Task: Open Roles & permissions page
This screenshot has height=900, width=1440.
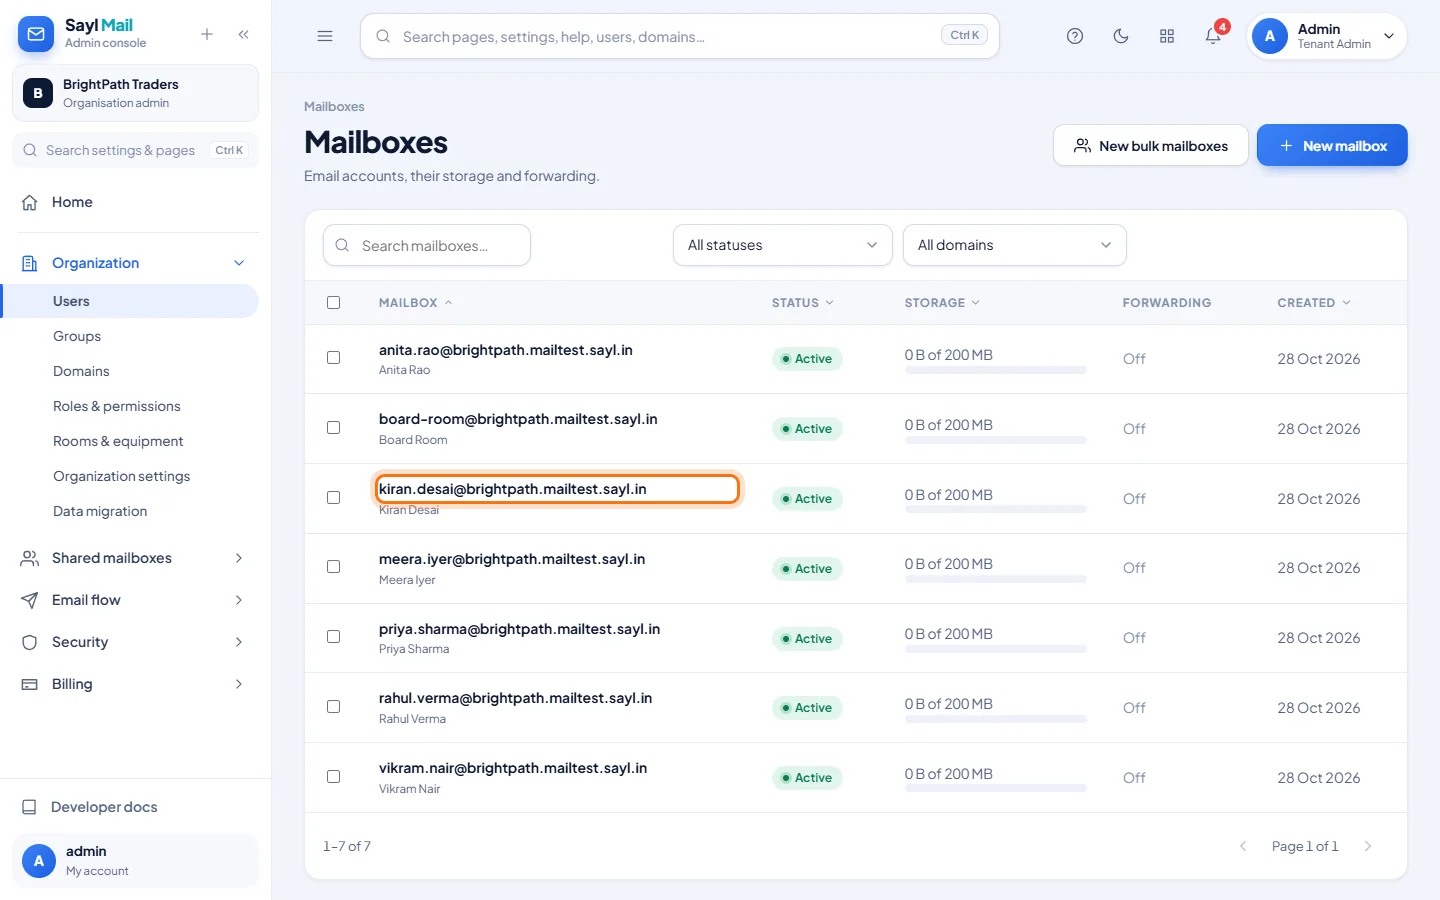Action: (x=117, y=406)
